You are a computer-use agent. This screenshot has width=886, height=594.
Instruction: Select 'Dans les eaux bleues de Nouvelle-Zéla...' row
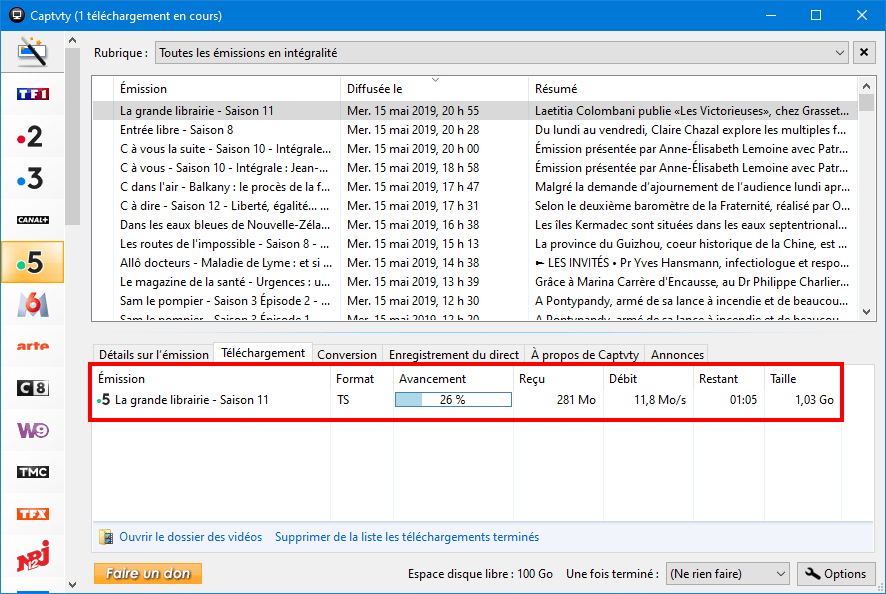tap(475, 225)
